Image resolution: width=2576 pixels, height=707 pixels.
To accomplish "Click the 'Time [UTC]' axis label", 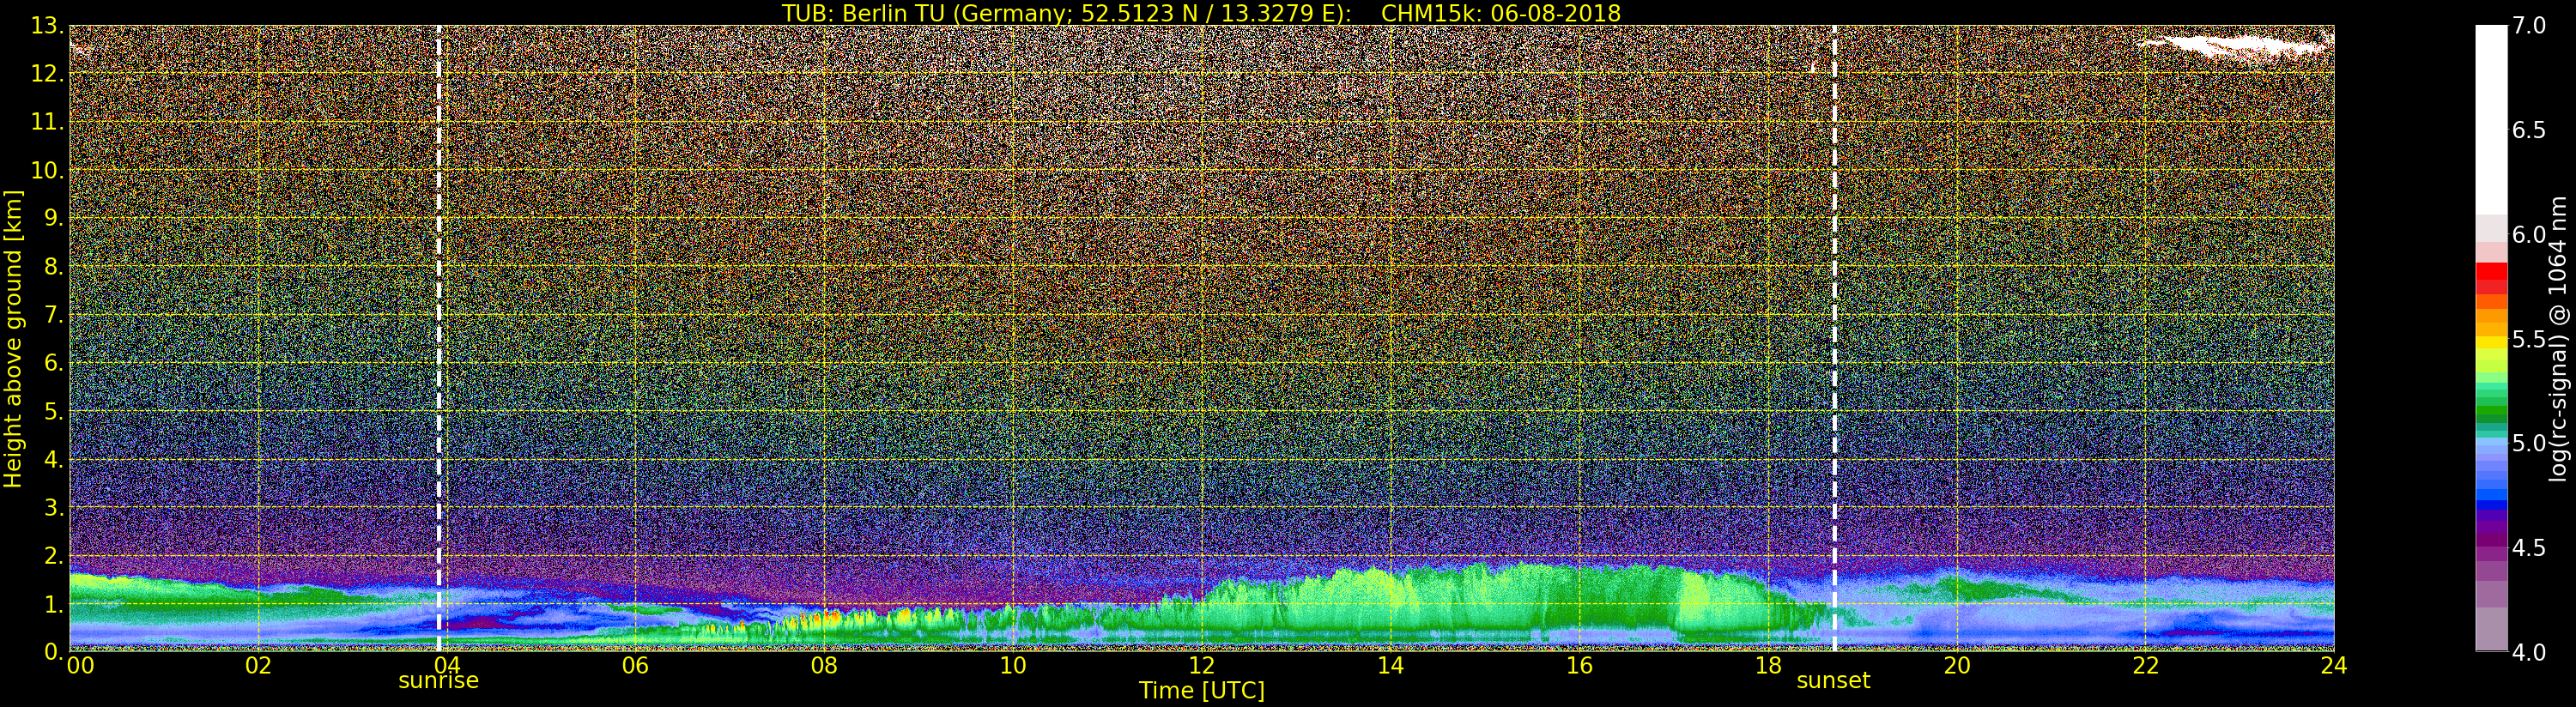I will (x=1201, y=691).
